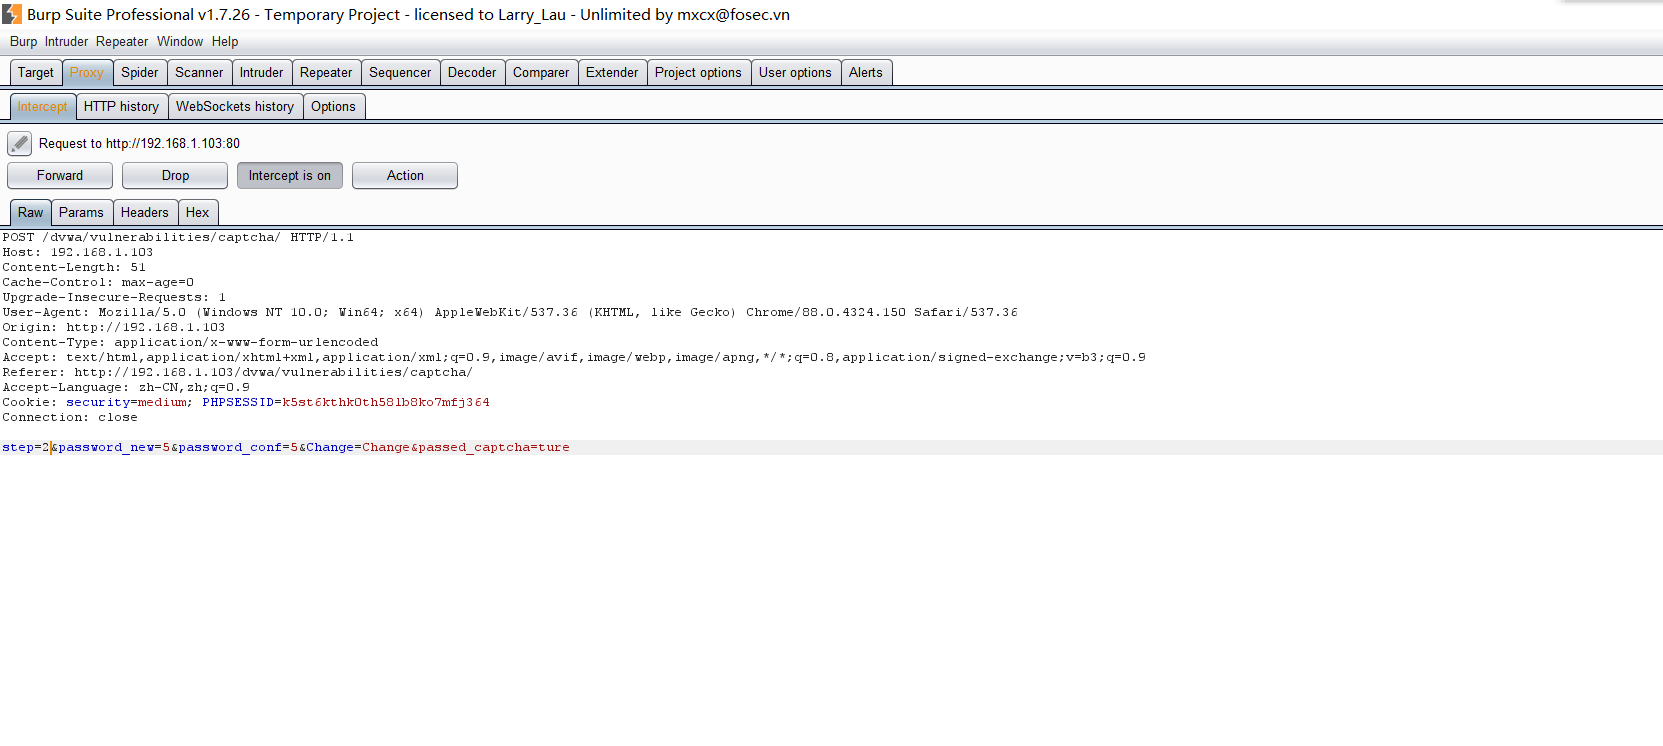Open the Burp menu
This screenshot has height=746, width=1663.
coord(23,42)
